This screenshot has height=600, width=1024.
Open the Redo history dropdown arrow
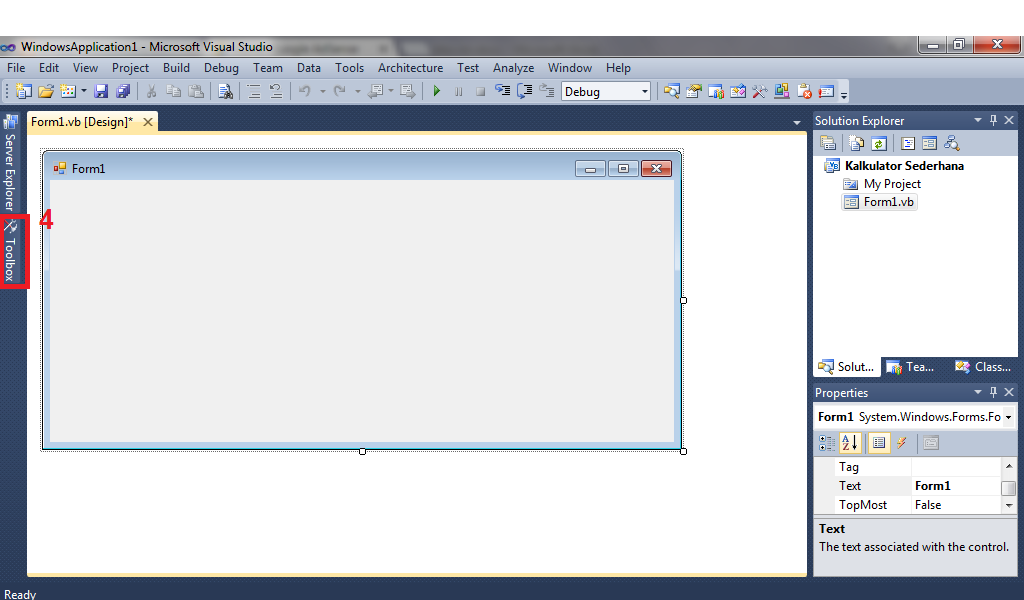(x=357, y=91)
